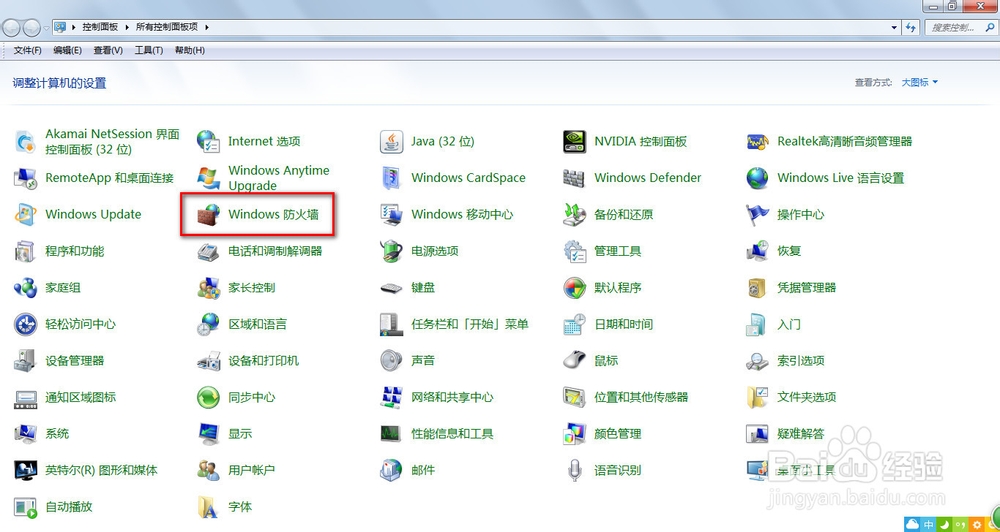This screenshot has width=1000, height=532.
Task: Open the address bar history dropdown
Action: pyautogui.click(x=894, y=27)
